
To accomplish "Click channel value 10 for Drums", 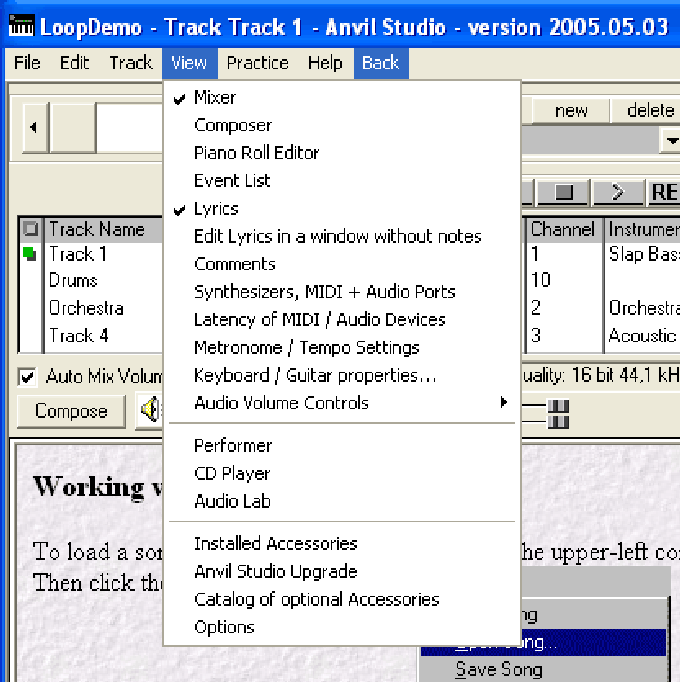I will (541, 280).
